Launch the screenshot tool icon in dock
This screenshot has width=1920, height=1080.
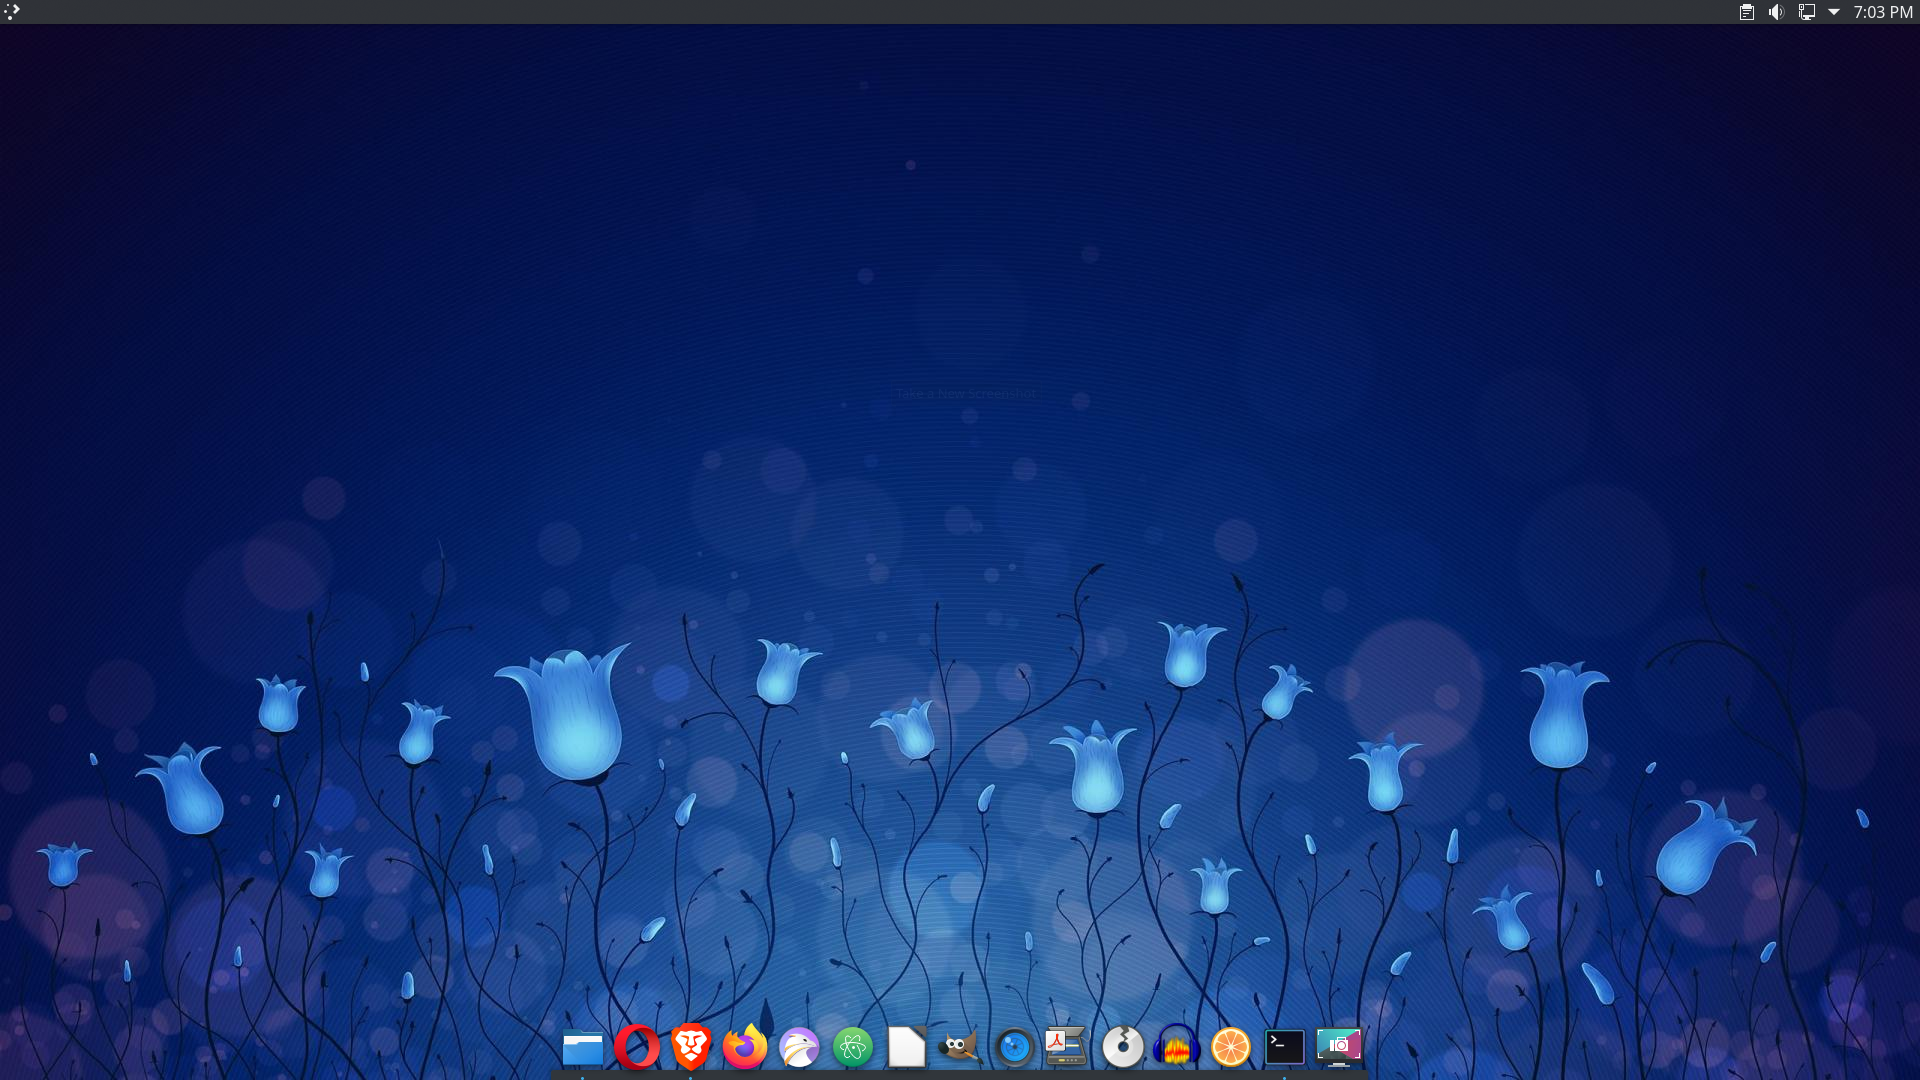click(1339, 1047)
